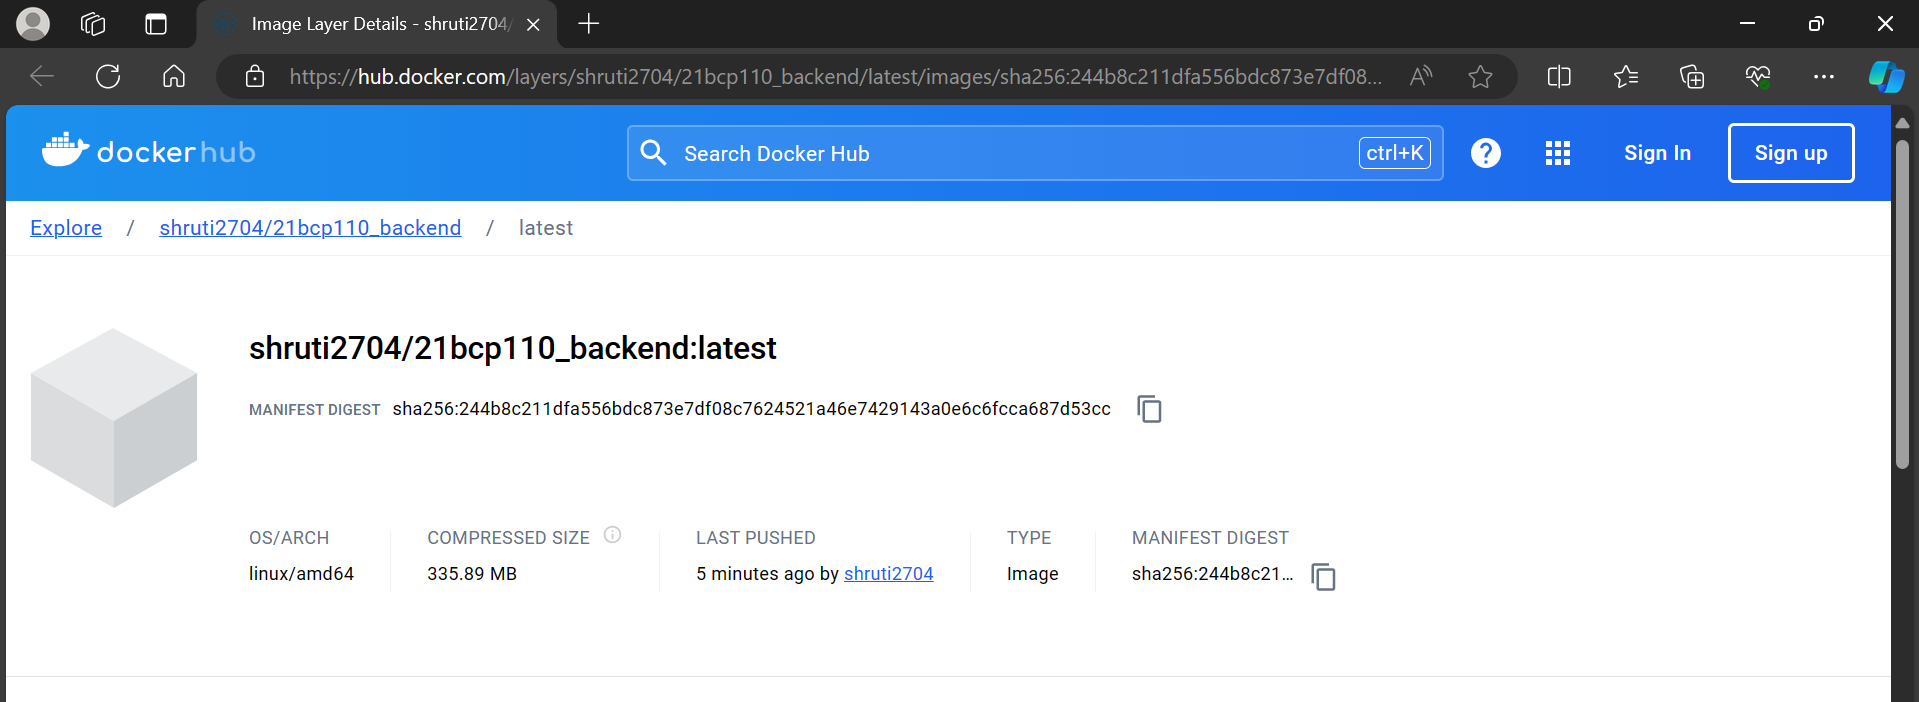Click the info icon beside COMPRESSED SIZE
Screen dimensions: 1919x702
click(612, 535)
